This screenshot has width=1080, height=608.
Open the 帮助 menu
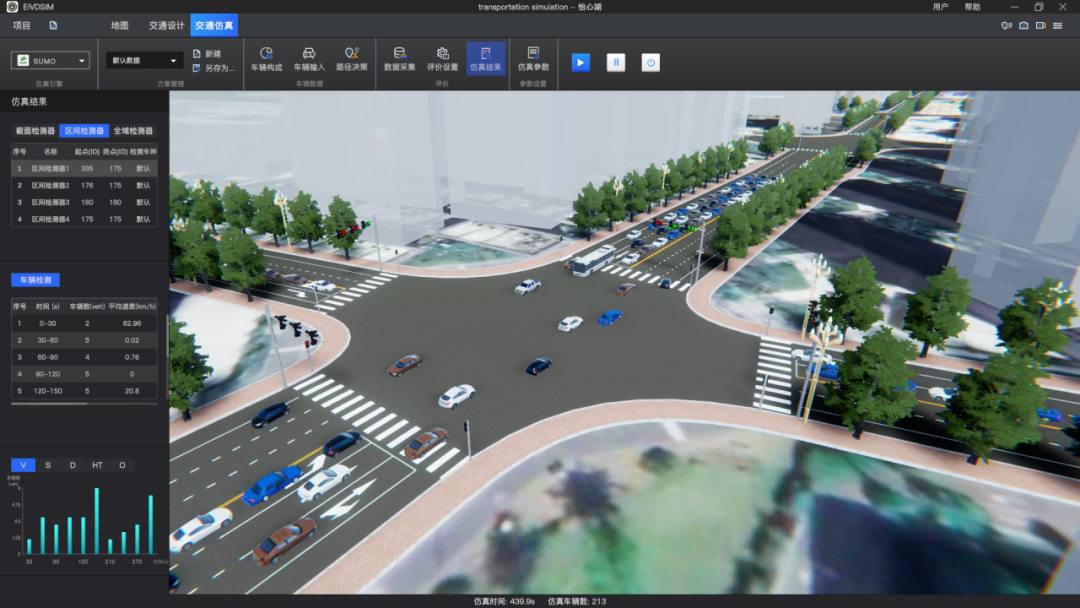(973, 6)
